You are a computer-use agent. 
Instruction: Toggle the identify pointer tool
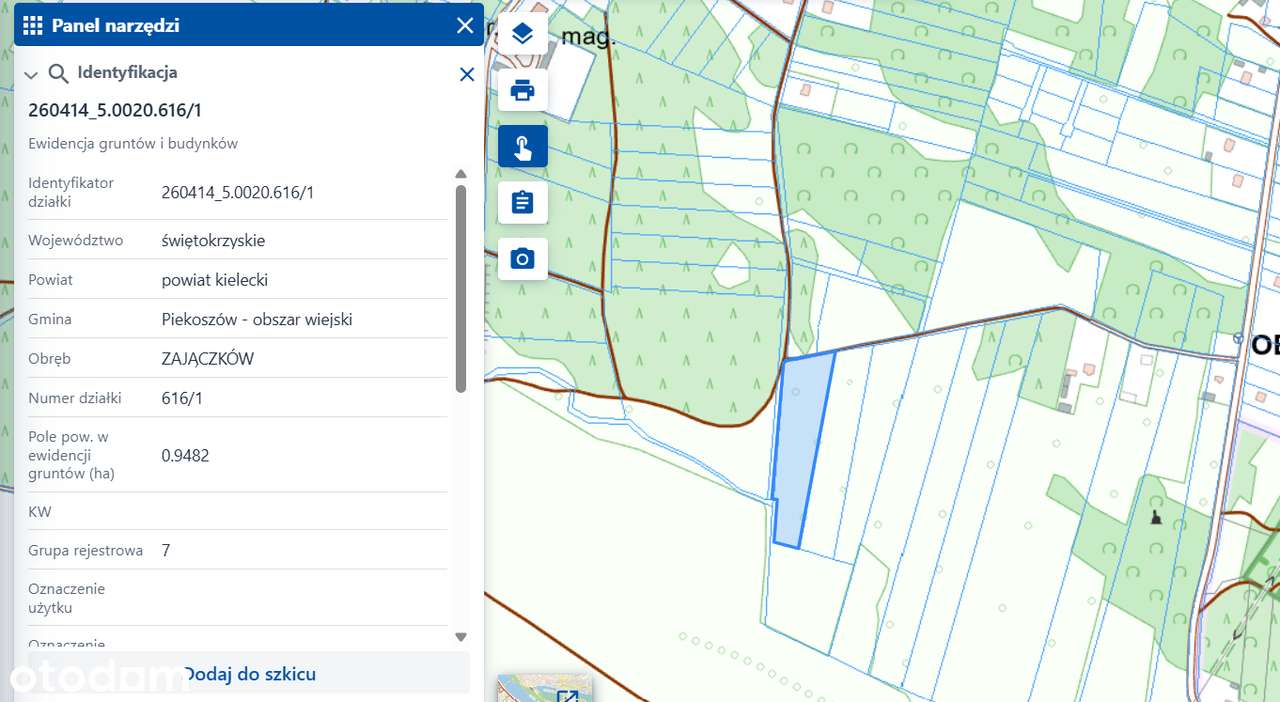(x=522, y=146)
